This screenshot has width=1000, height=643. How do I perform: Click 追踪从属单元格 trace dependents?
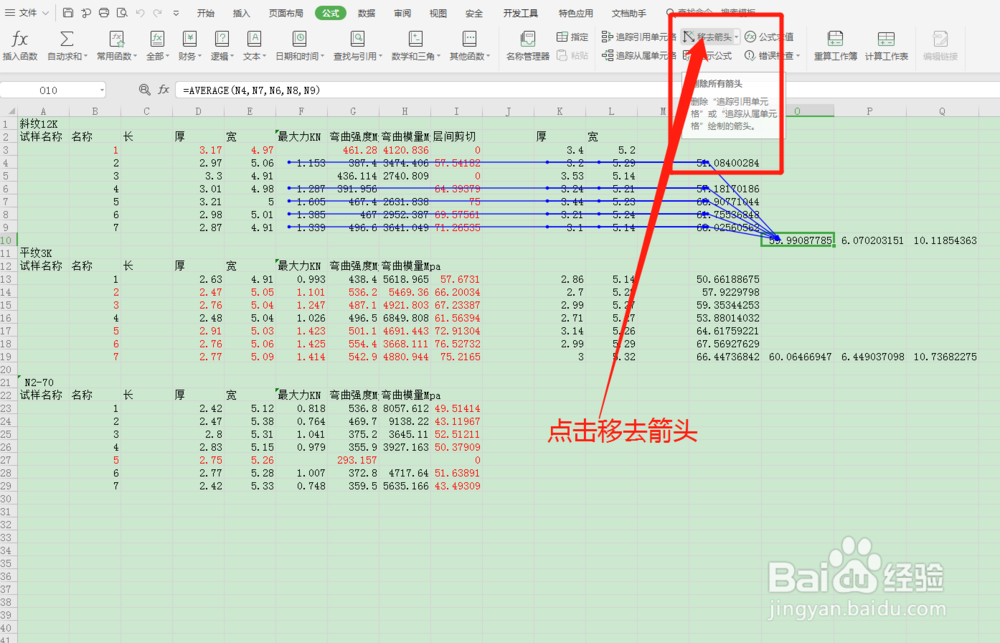click(x=639, y=56)
